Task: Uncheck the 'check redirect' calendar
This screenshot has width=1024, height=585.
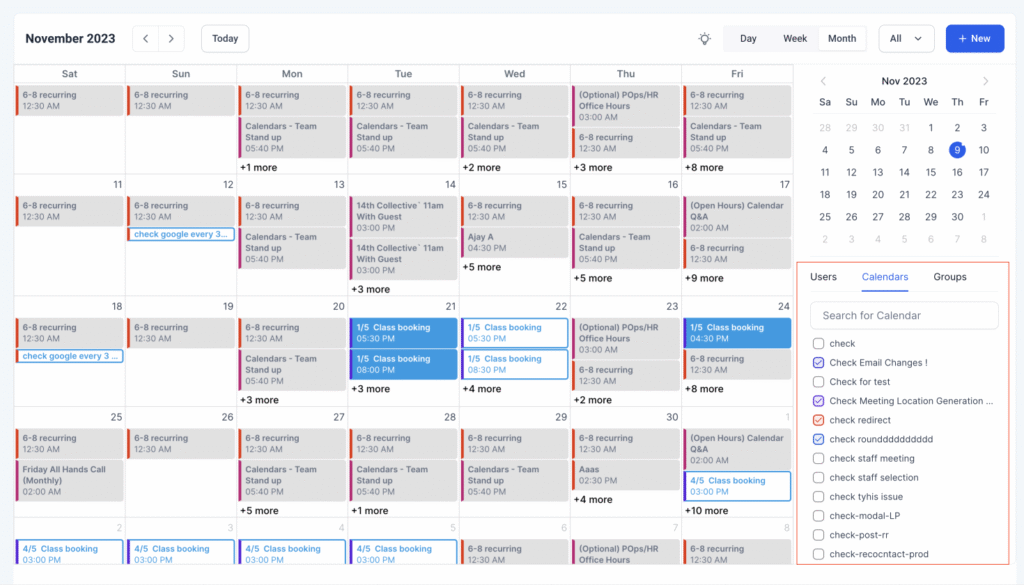Action: tap(821, 420)
